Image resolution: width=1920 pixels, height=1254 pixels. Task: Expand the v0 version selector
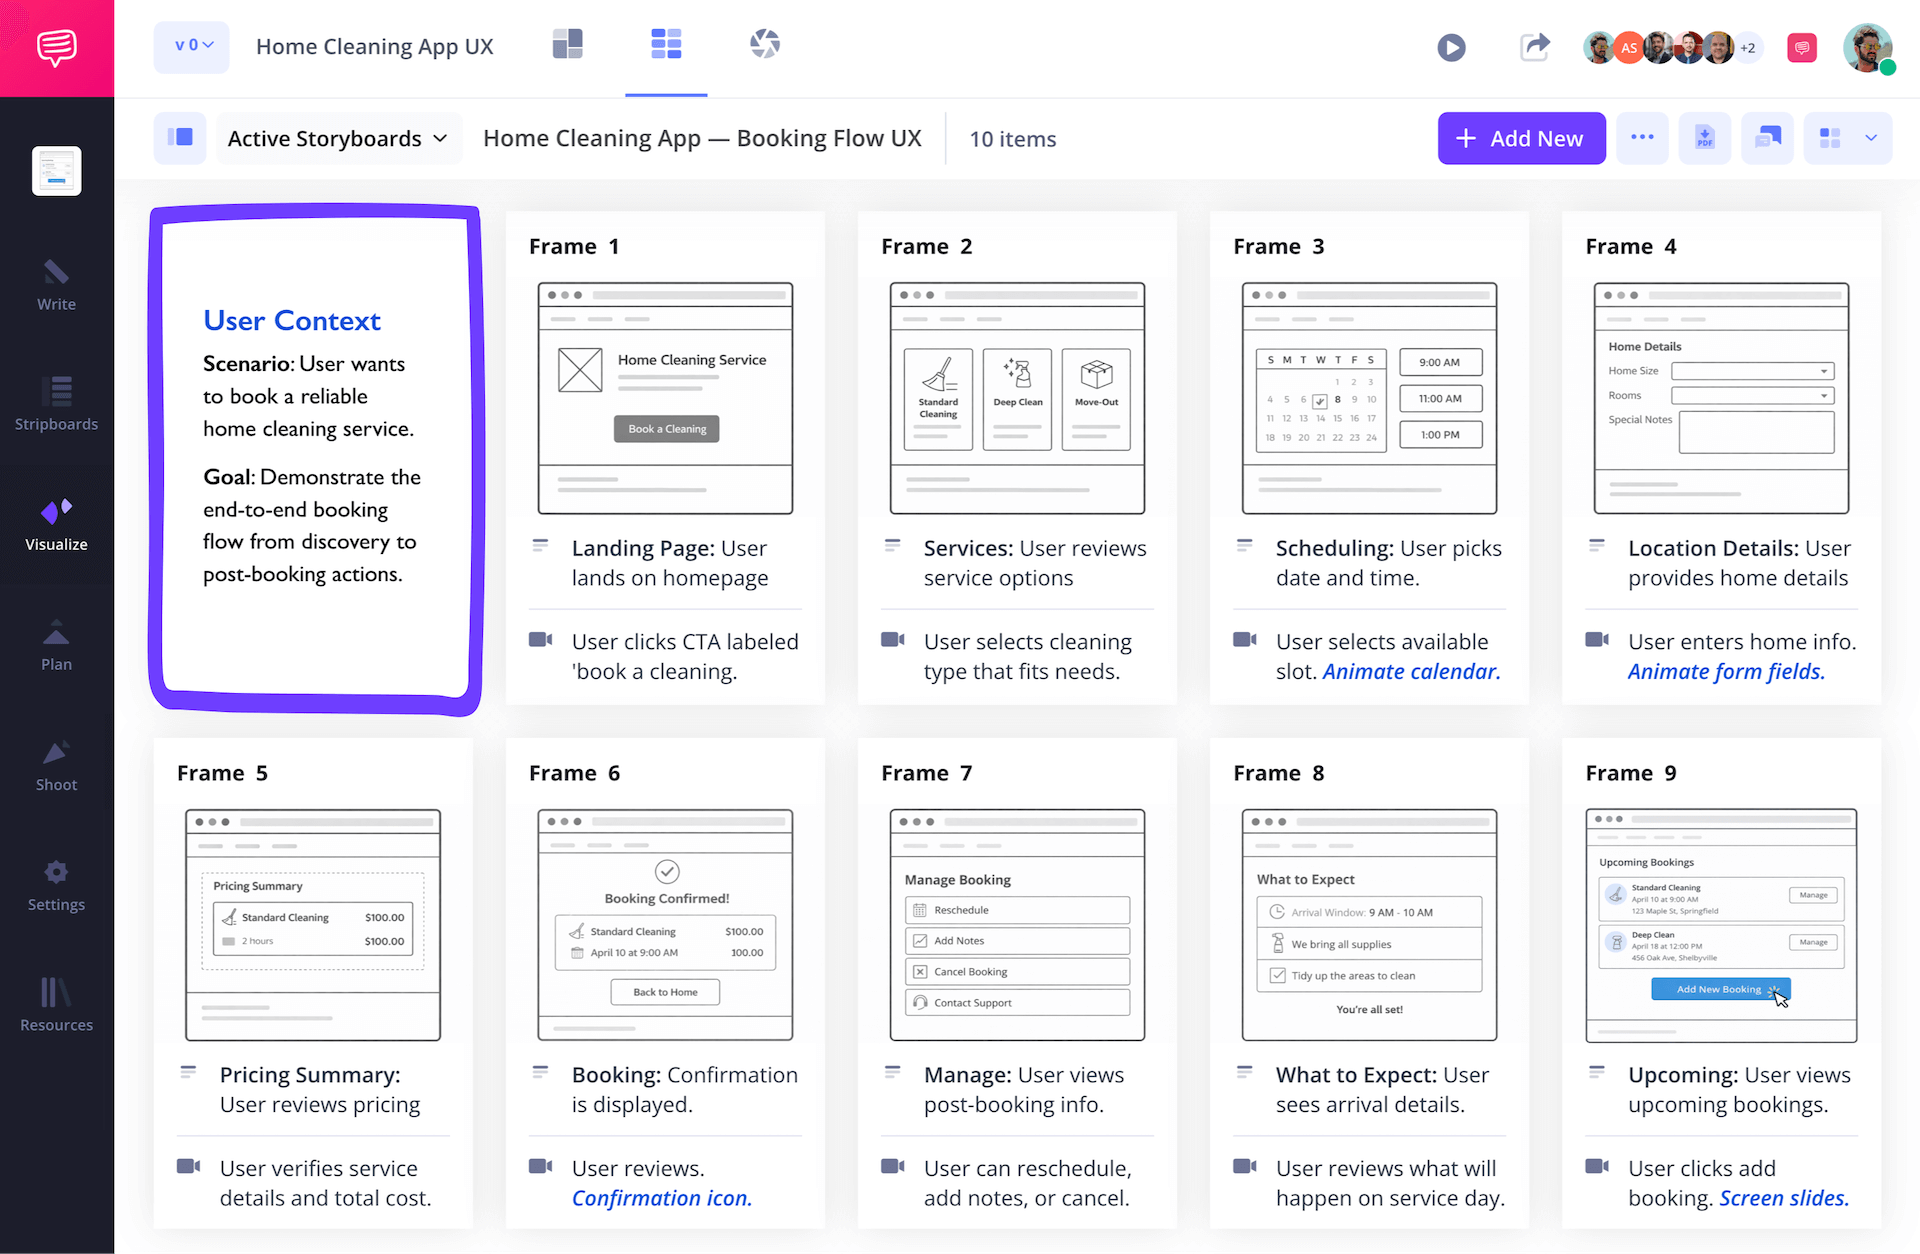(191, 45)
